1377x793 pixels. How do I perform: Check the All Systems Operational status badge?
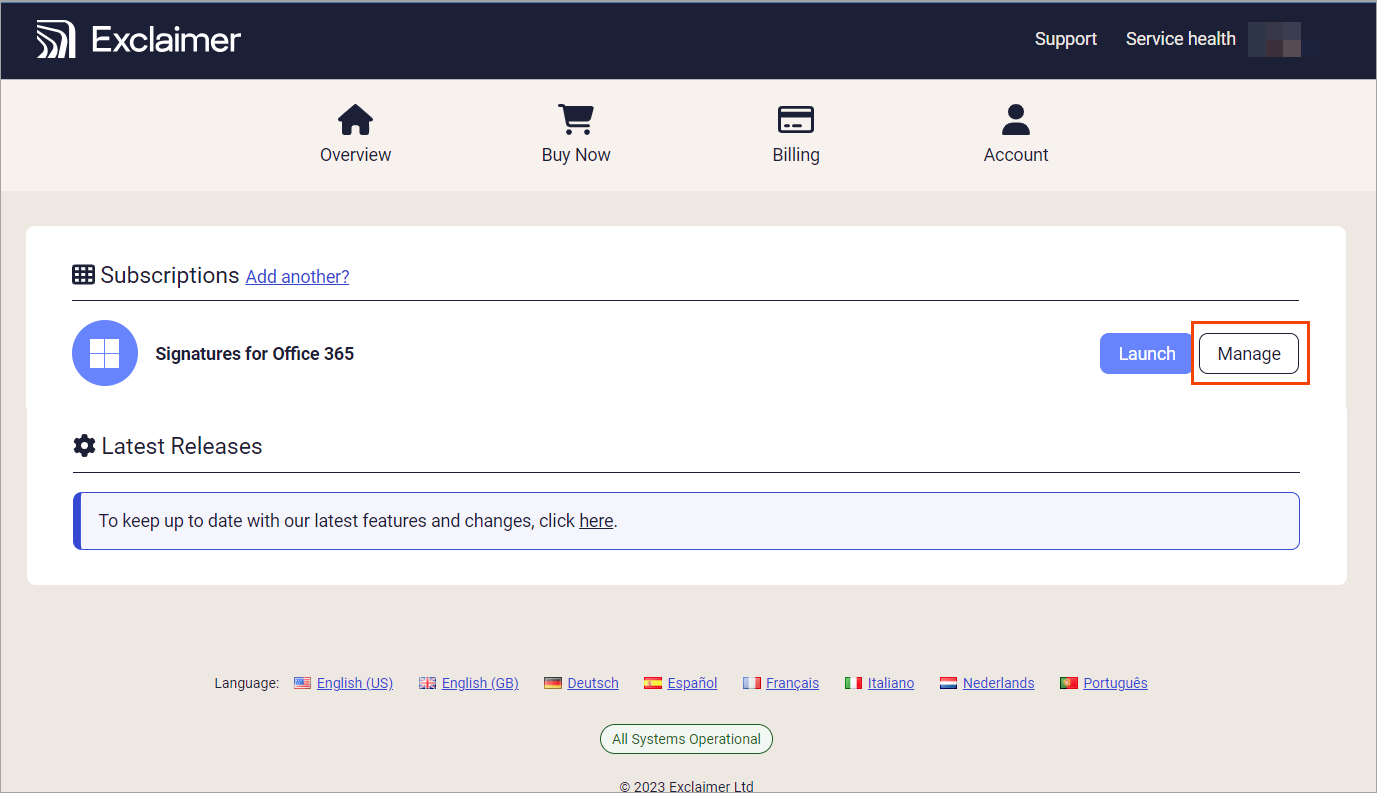[x=686, y=738]
